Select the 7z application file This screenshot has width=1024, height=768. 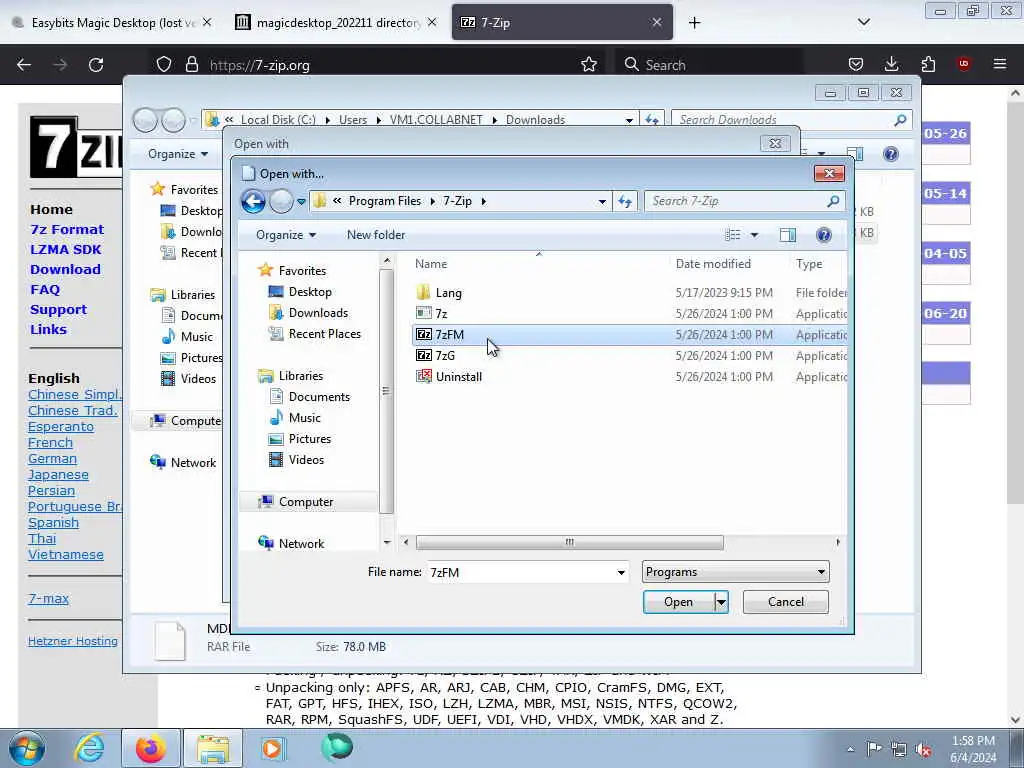(x=630, y=313)
